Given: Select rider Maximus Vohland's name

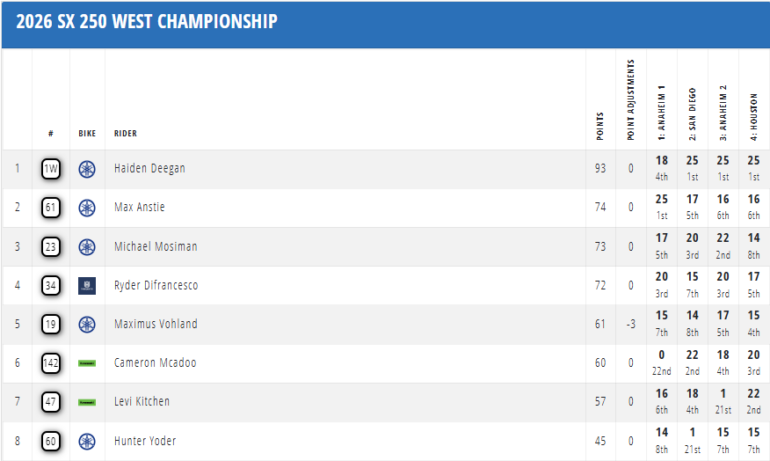Looking at the screenshot, I should [155, 324].
